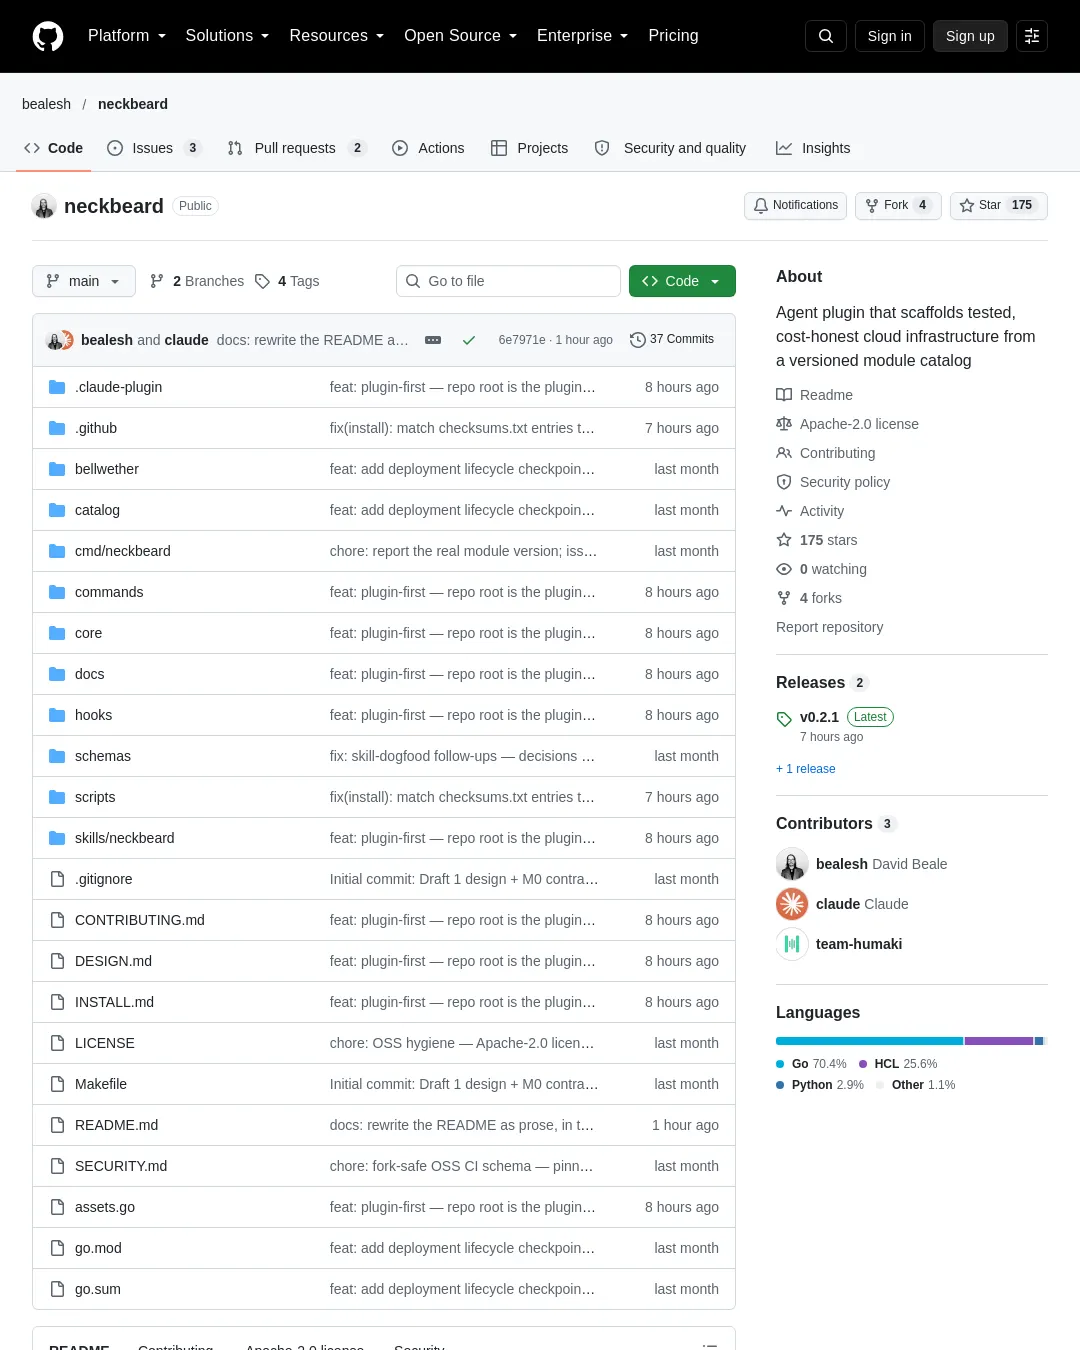
Task: Expand the green Code clone dropdown
Action: click(x=682, y=281)
